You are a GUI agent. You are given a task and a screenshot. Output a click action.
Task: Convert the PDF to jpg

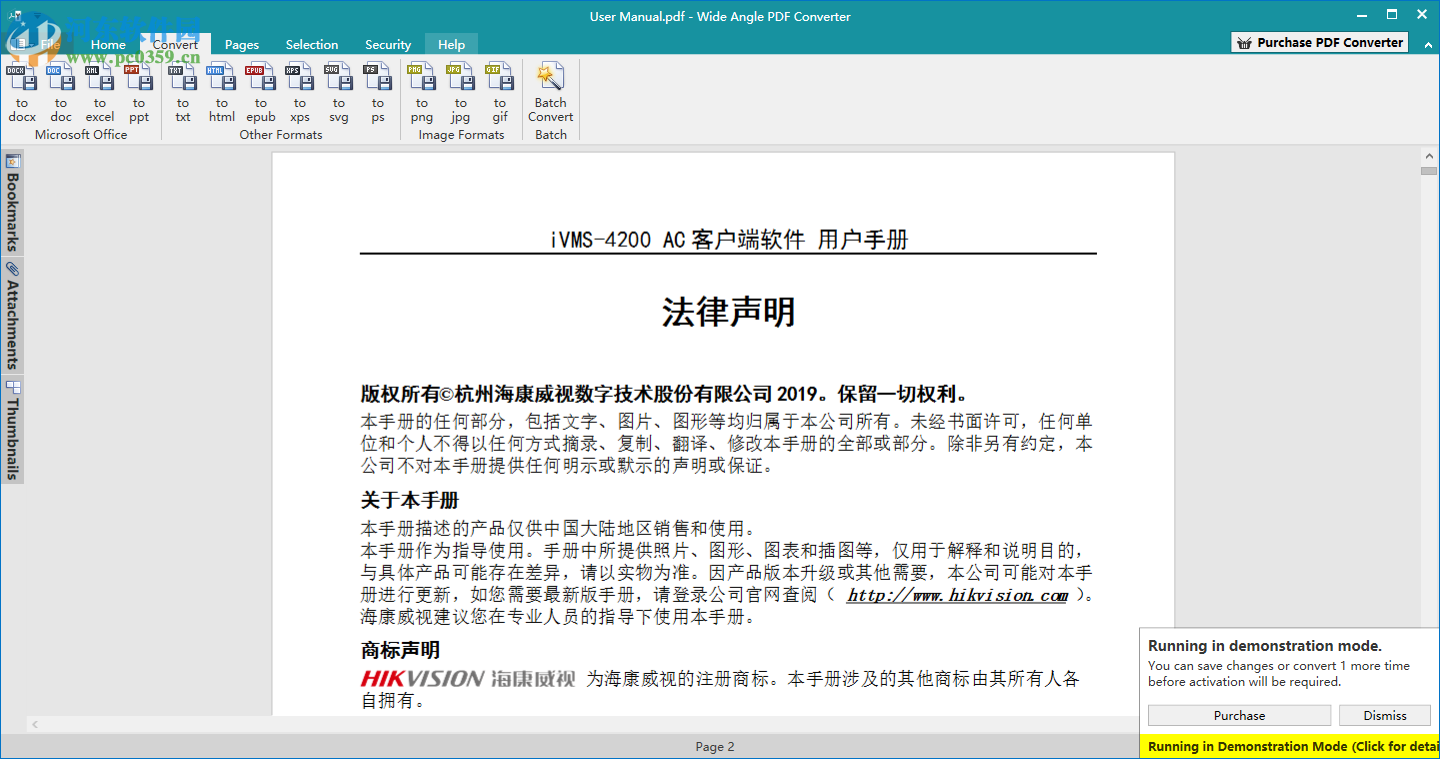click(x=460, y=95)
